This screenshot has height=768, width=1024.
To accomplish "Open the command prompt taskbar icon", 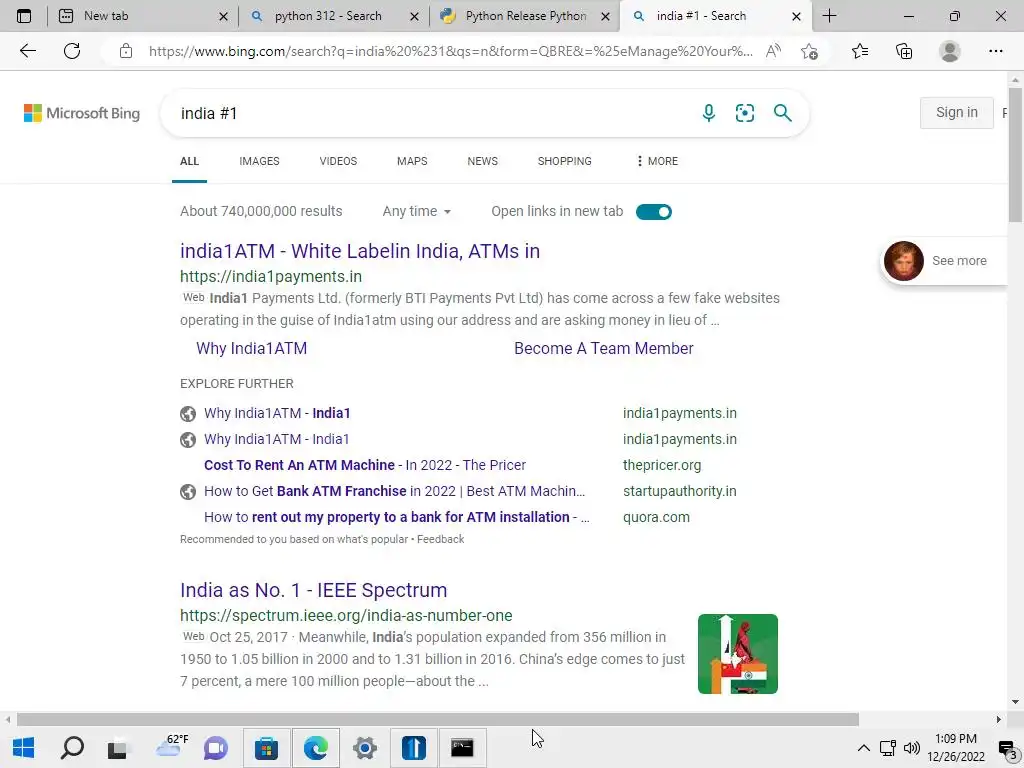I will tap(462, 748).
